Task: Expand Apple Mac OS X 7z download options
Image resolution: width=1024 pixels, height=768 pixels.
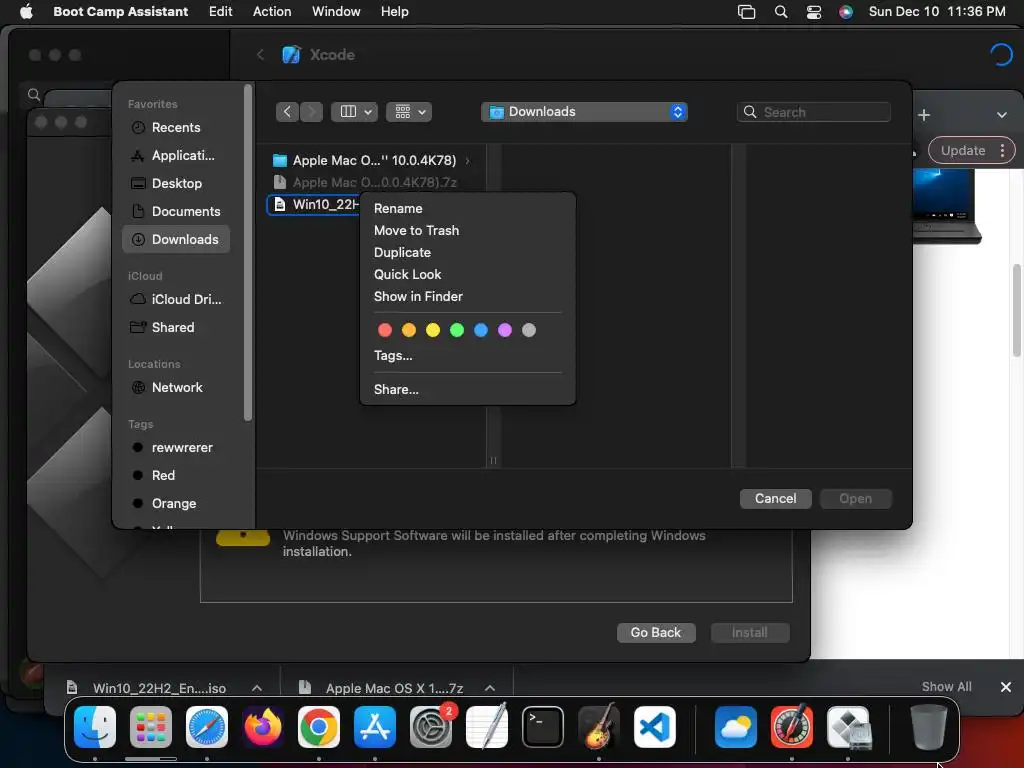Action: (490, 688)
